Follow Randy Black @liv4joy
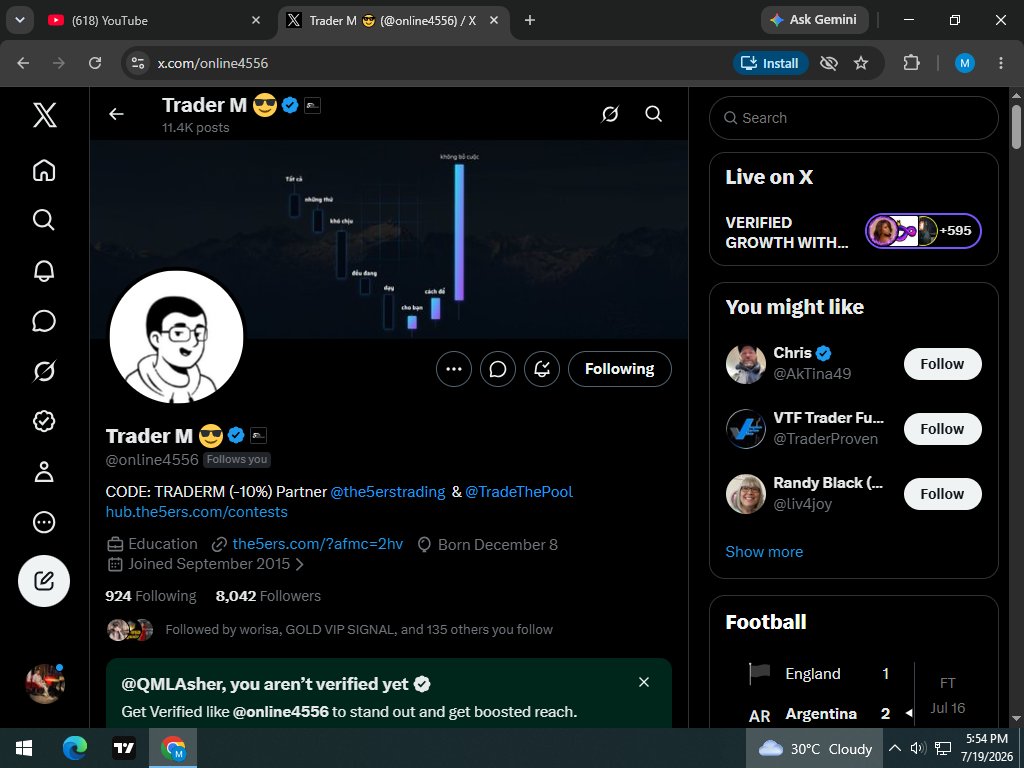 click(942, 494)
